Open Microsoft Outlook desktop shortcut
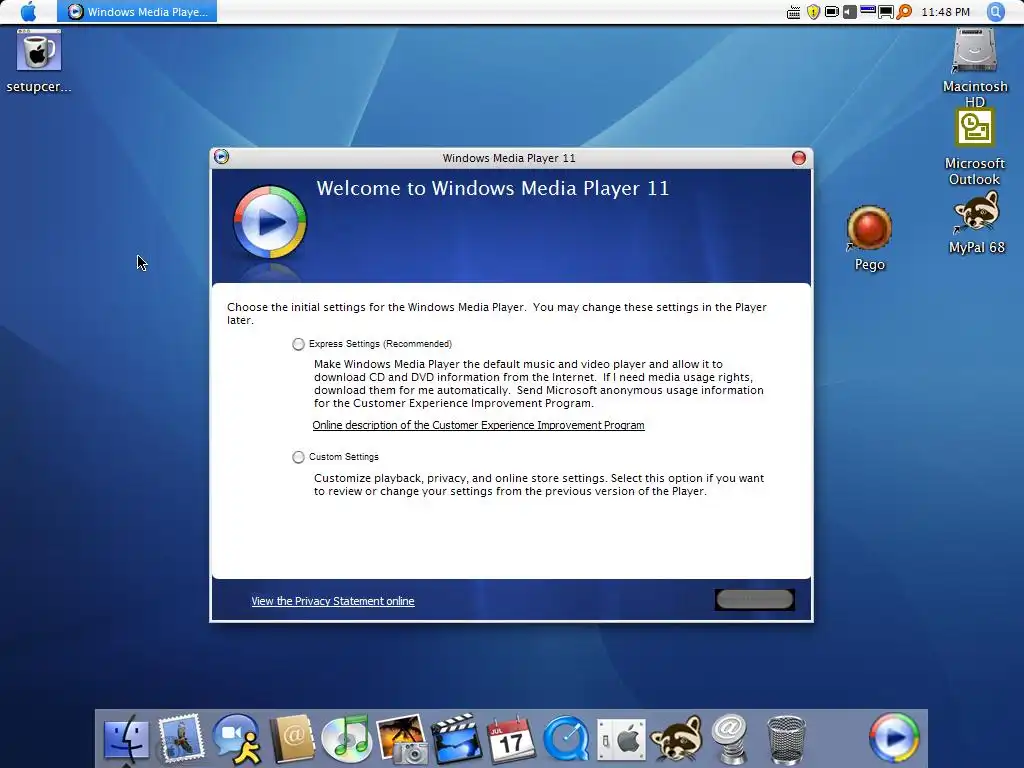Image resolution: width=1024 pixels, height=768 pixels. pyautogui.click(x=974, y=147)
